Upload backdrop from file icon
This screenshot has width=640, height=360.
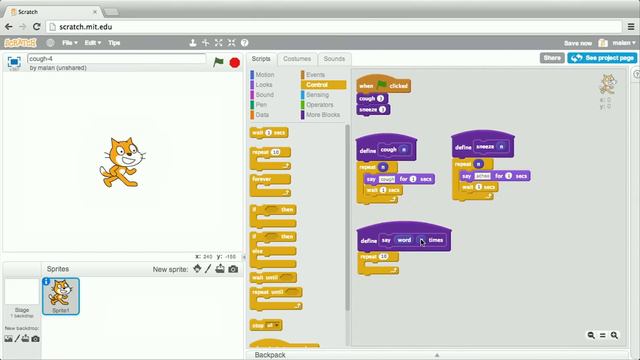coord(25,339)
